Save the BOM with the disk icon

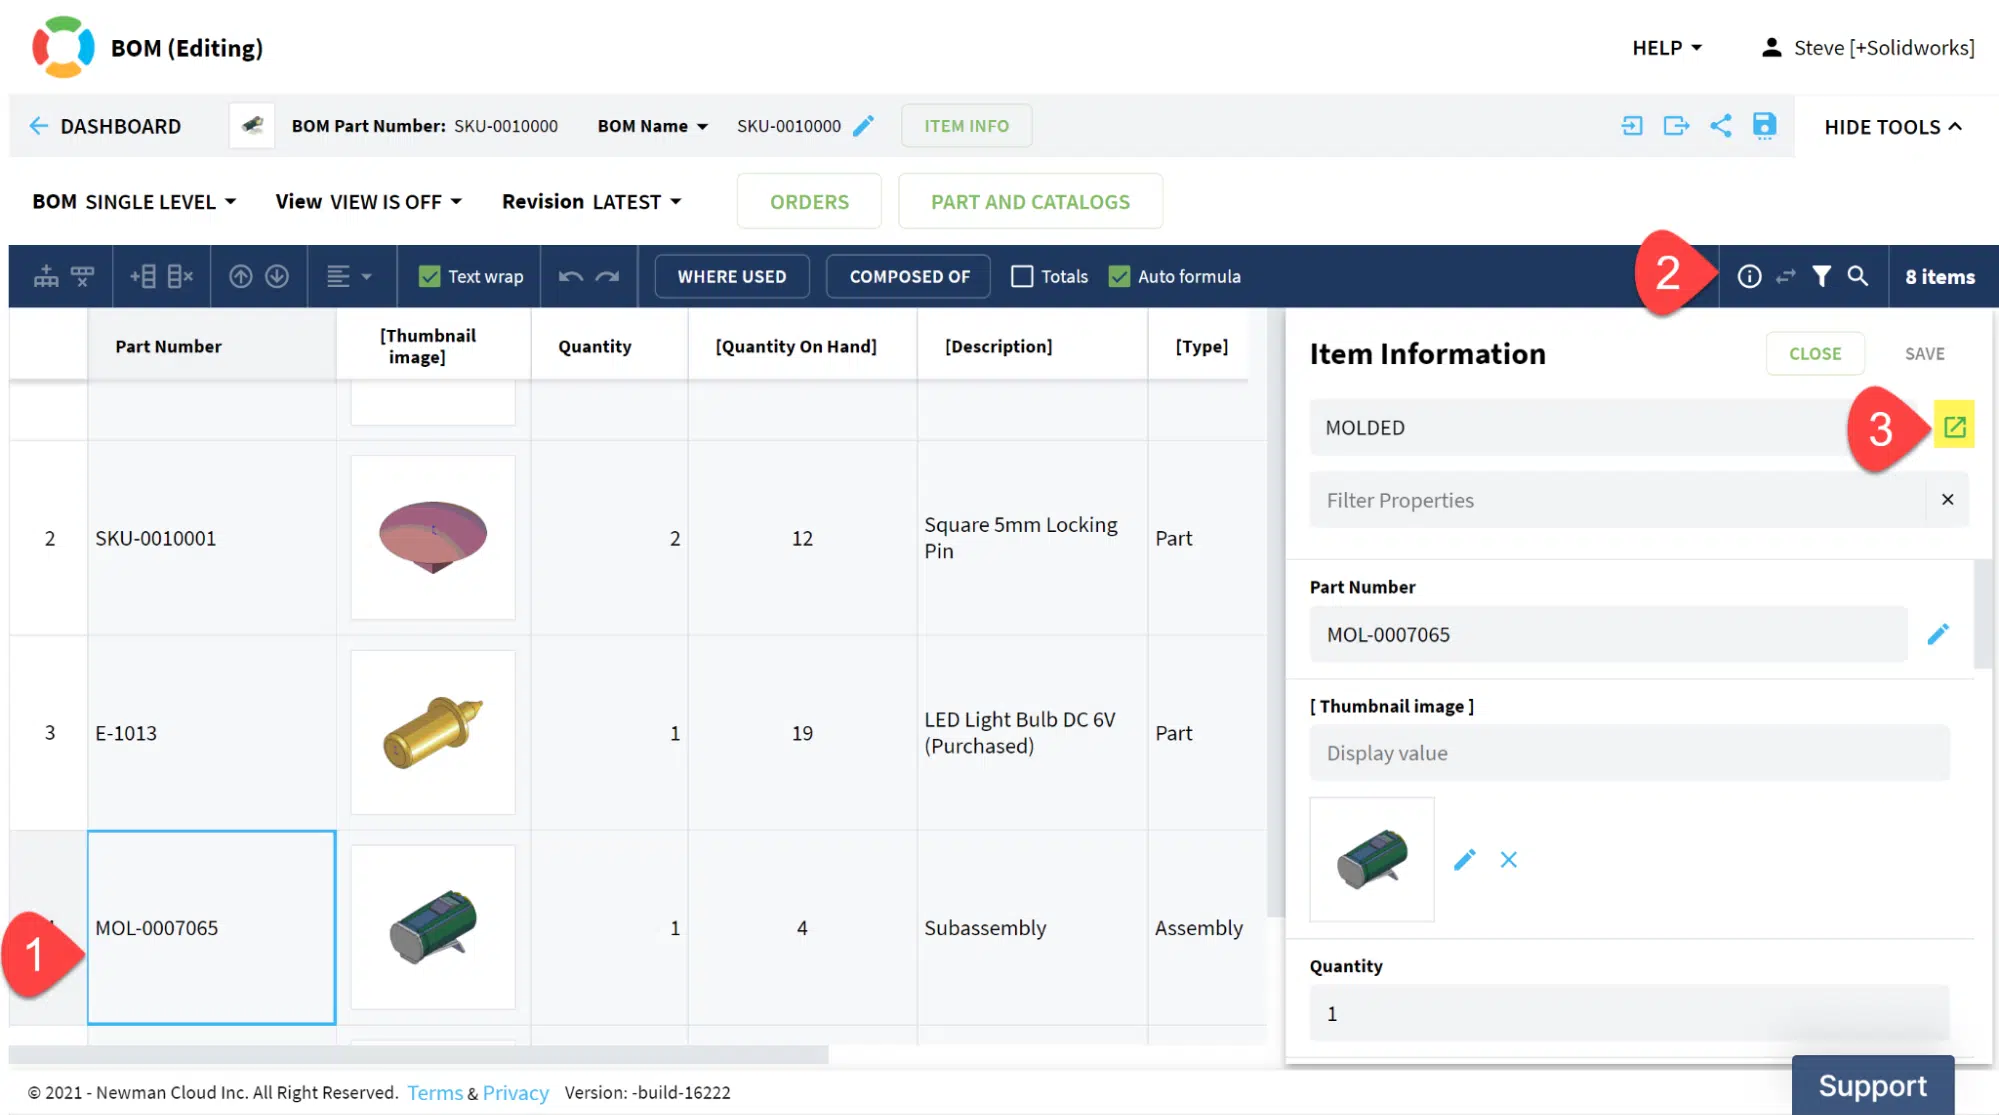[x=1764, y=126]
